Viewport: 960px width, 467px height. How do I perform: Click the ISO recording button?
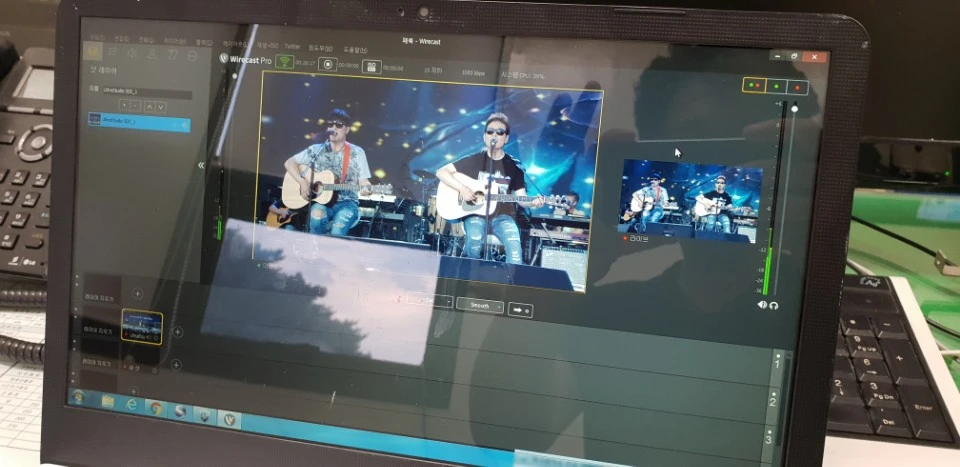click(x=371, y=67)
